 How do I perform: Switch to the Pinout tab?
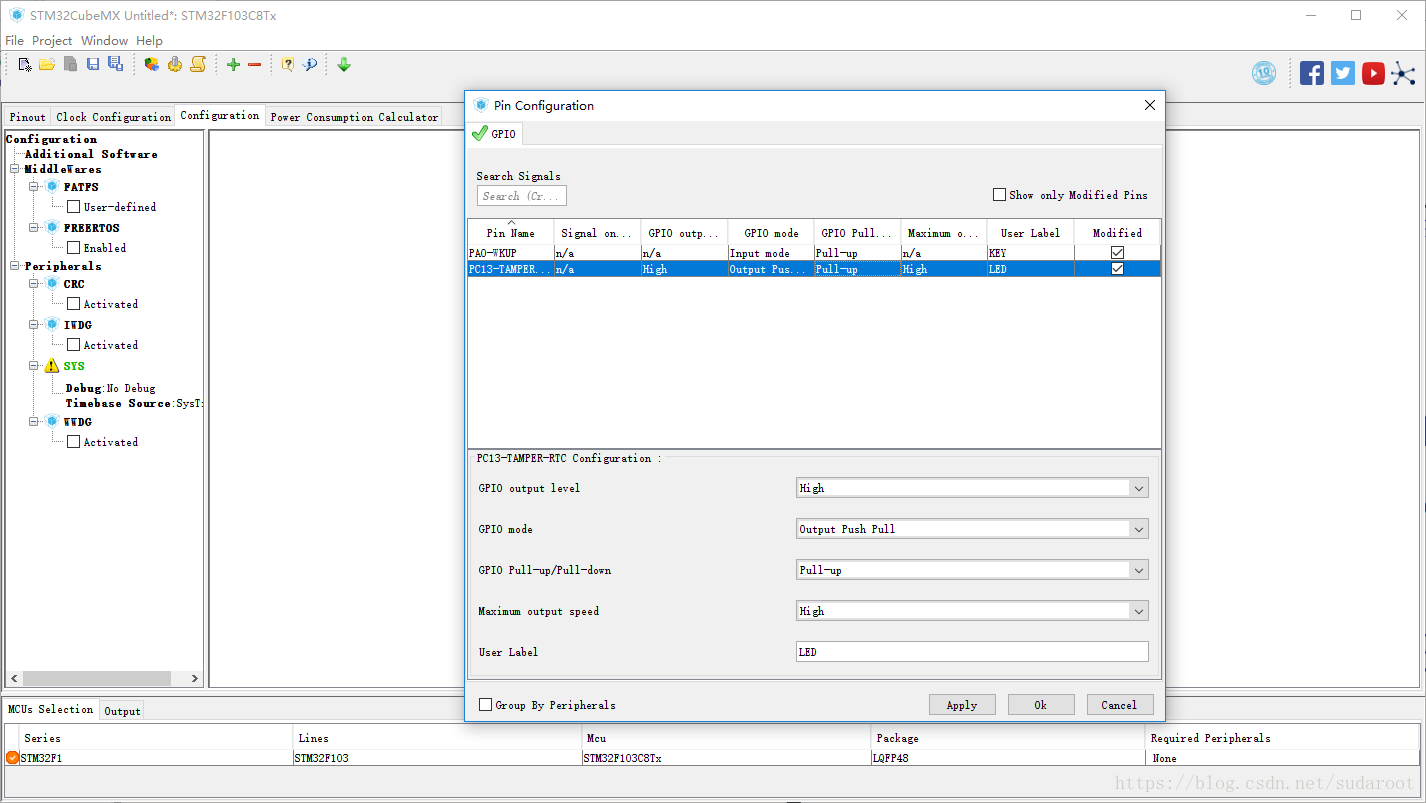(x=28, y=117)
